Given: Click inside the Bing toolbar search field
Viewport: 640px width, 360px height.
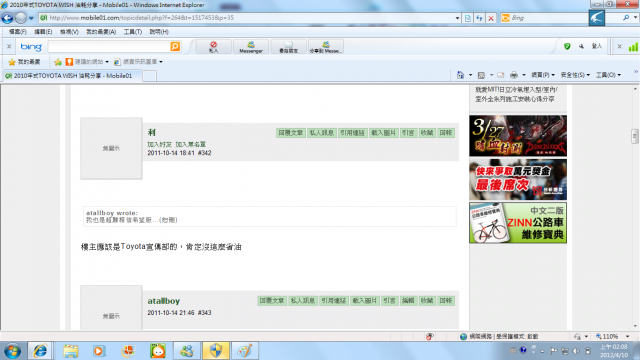Looking at the screenshot, I should 109,47.
